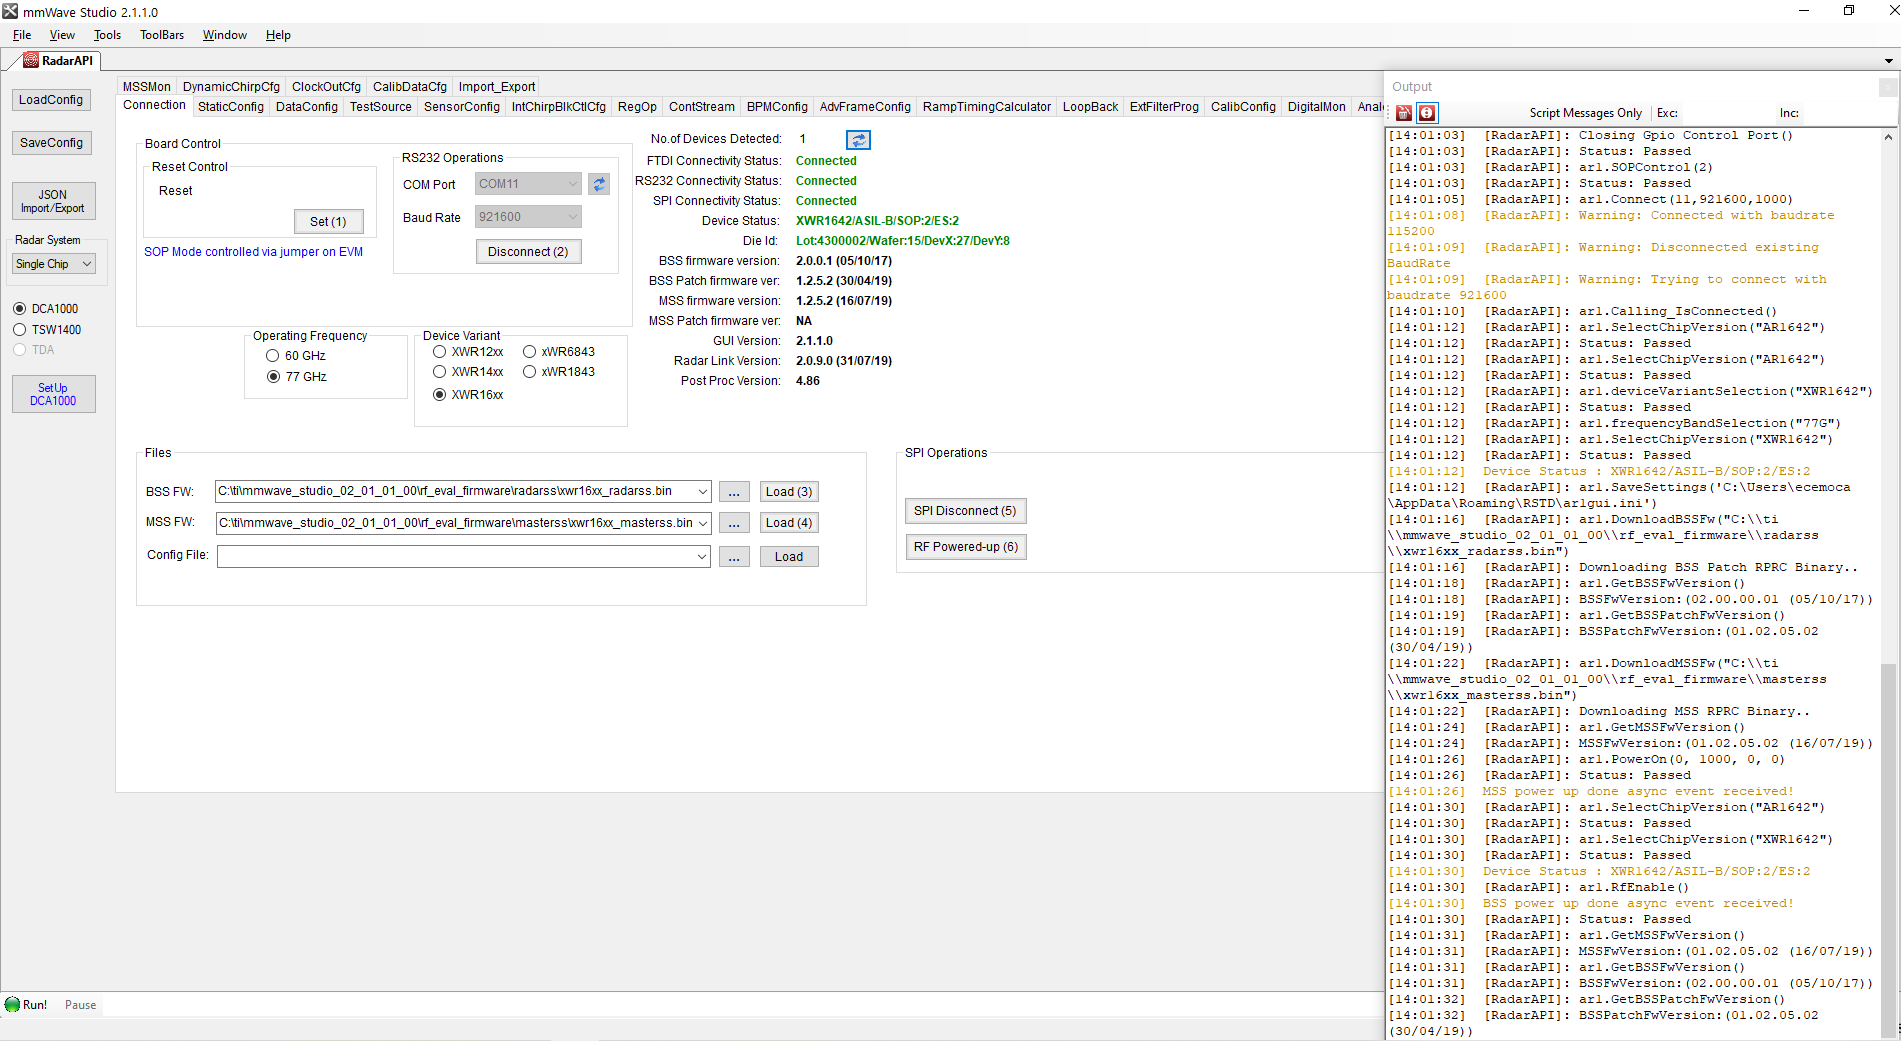Screen dimensions: 1901x1041
Task: Open the Window menu
Action: coord(225,35)
